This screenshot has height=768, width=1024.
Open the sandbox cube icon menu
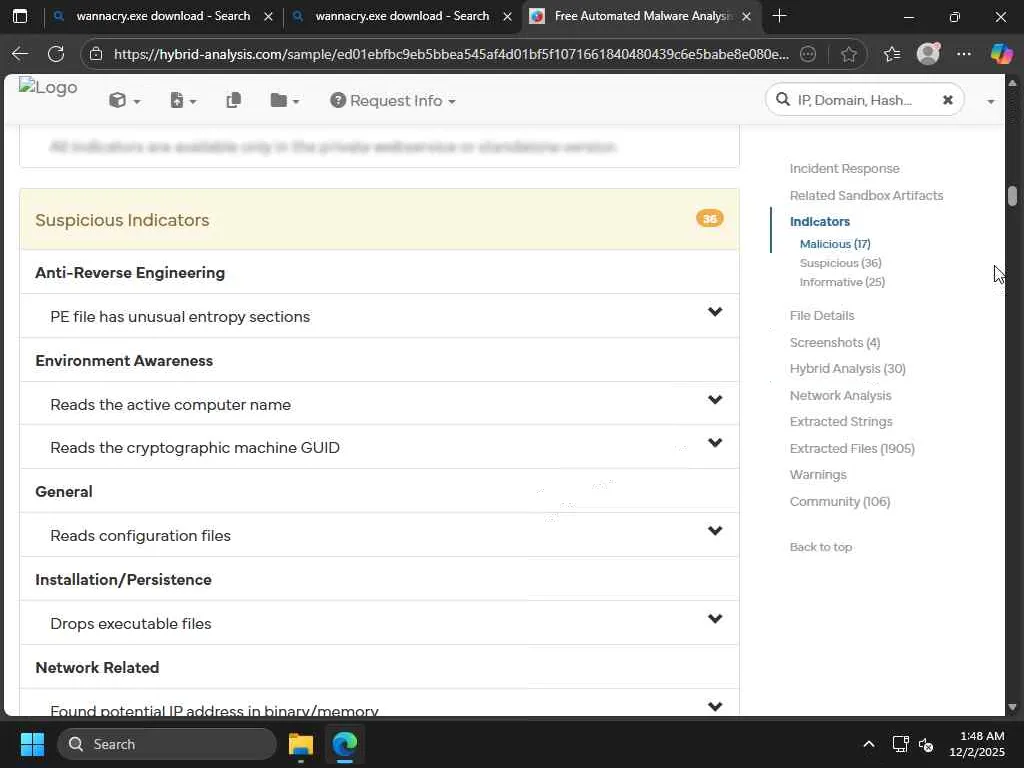point(124,100)
